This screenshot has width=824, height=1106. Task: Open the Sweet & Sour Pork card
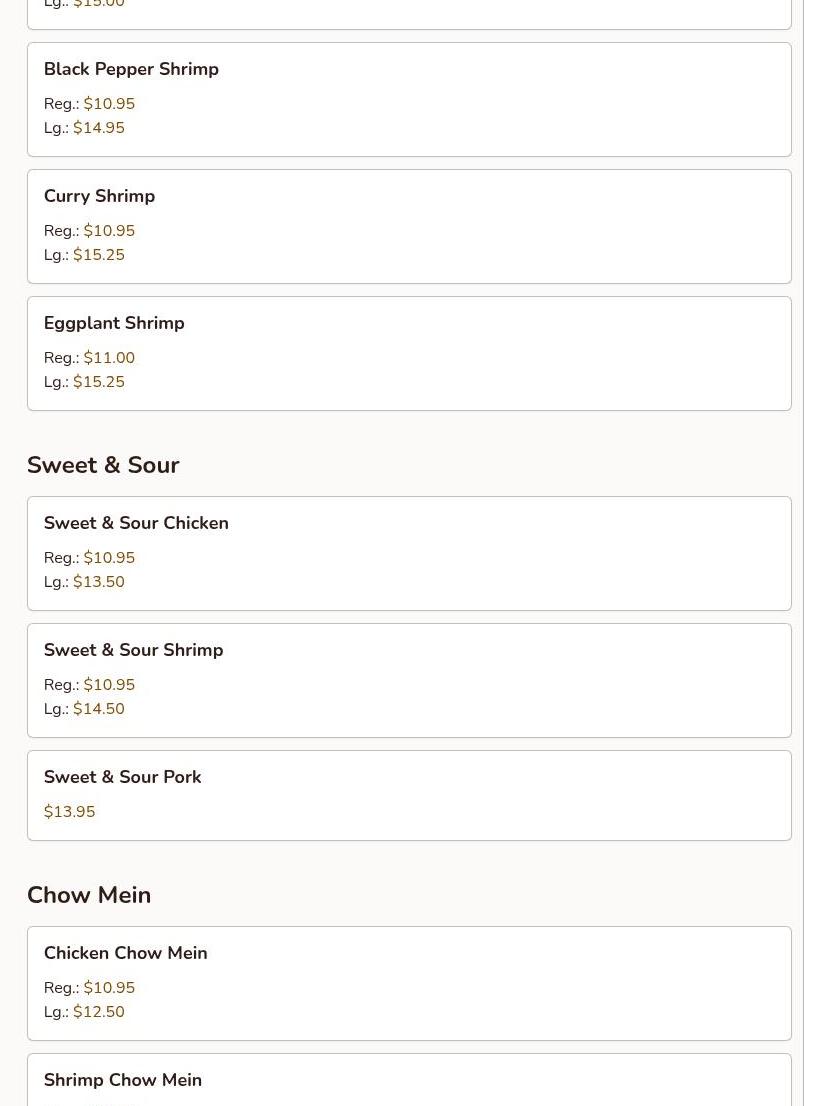(409, 796)
